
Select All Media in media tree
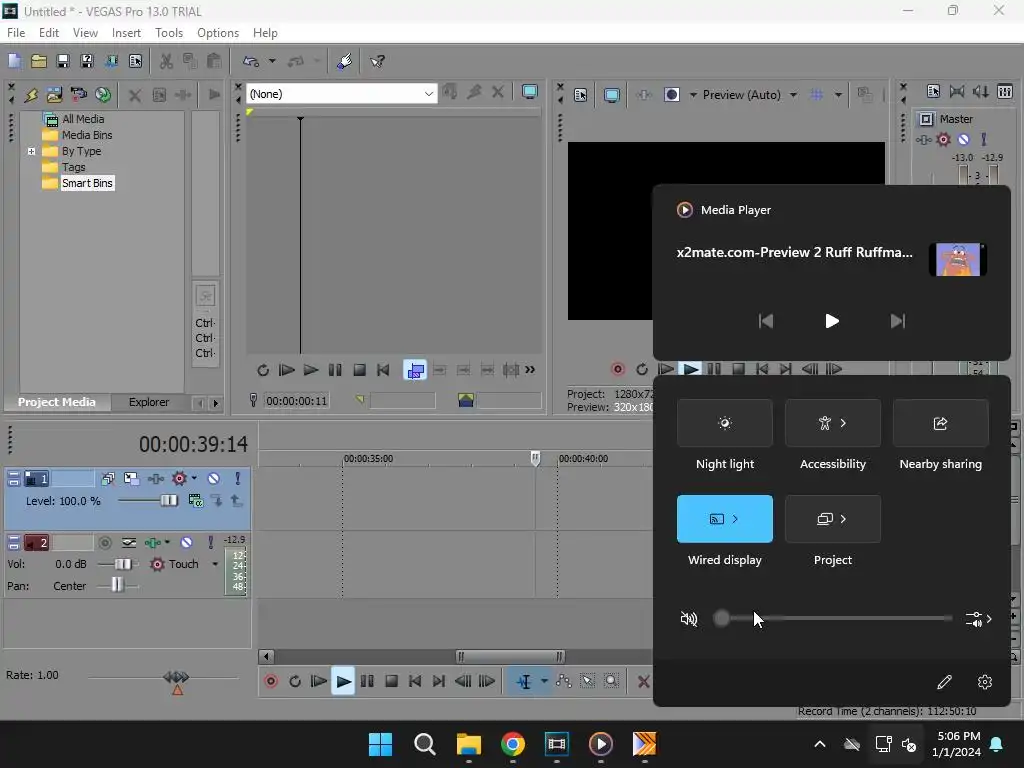click(83, 119)
